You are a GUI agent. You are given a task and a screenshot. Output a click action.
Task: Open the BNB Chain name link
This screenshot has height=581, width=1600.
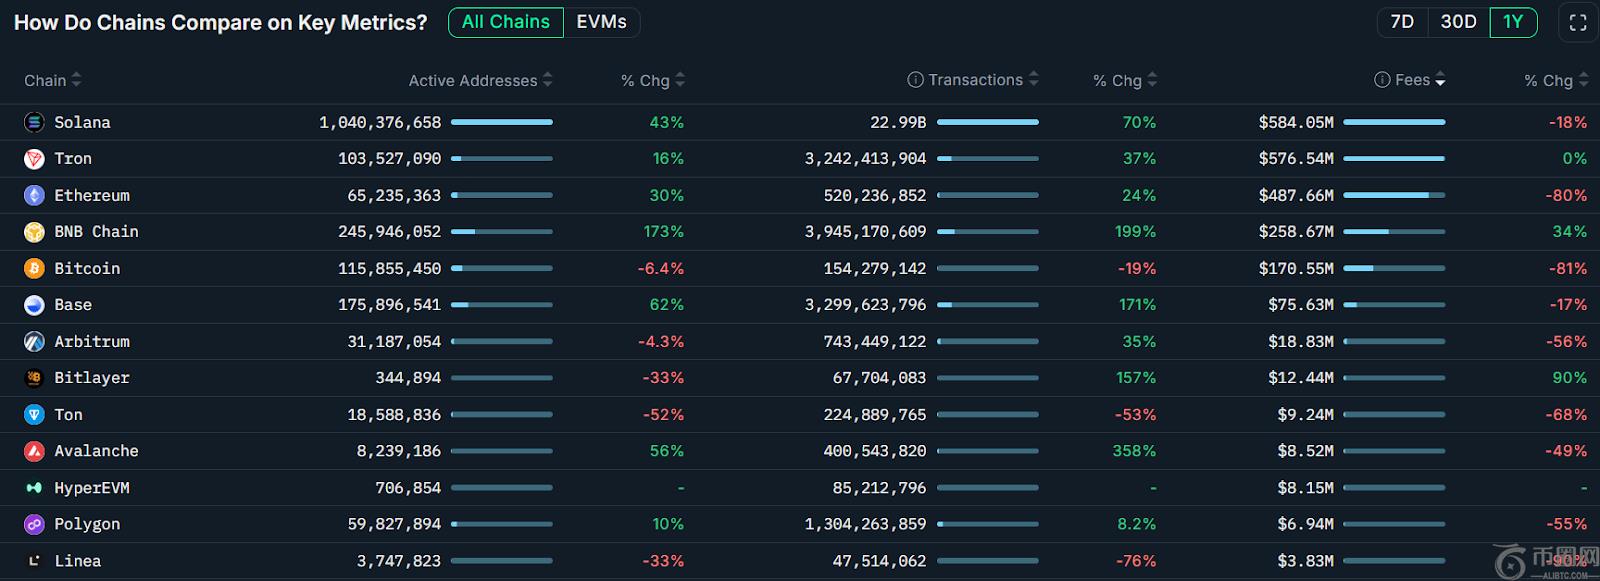click(x=96, y=232)
